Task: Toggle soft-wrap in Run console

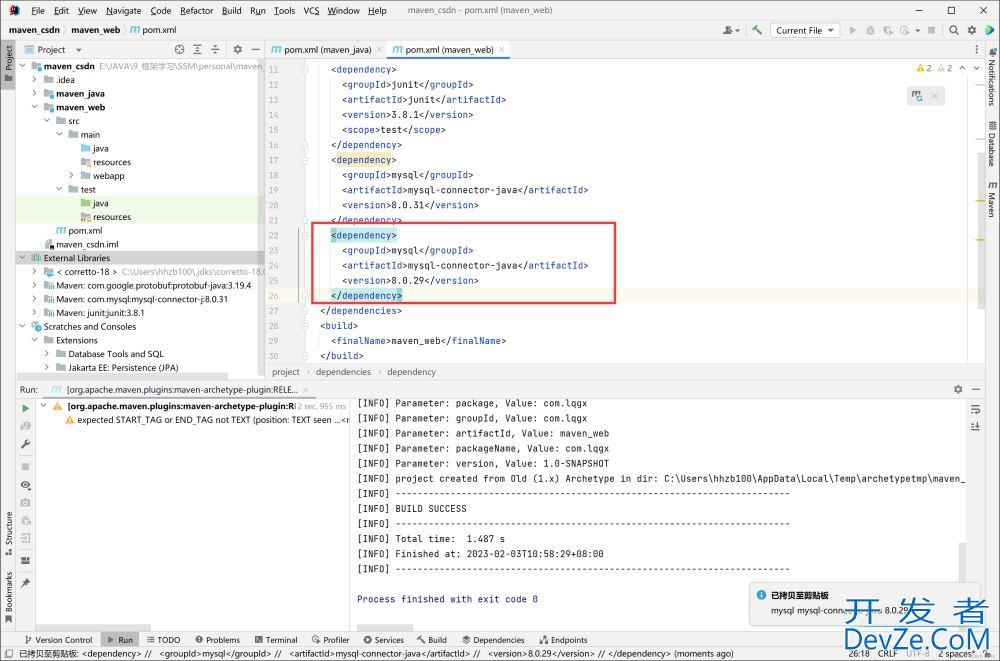Action: pyautogui.click(x=975, y=409)
